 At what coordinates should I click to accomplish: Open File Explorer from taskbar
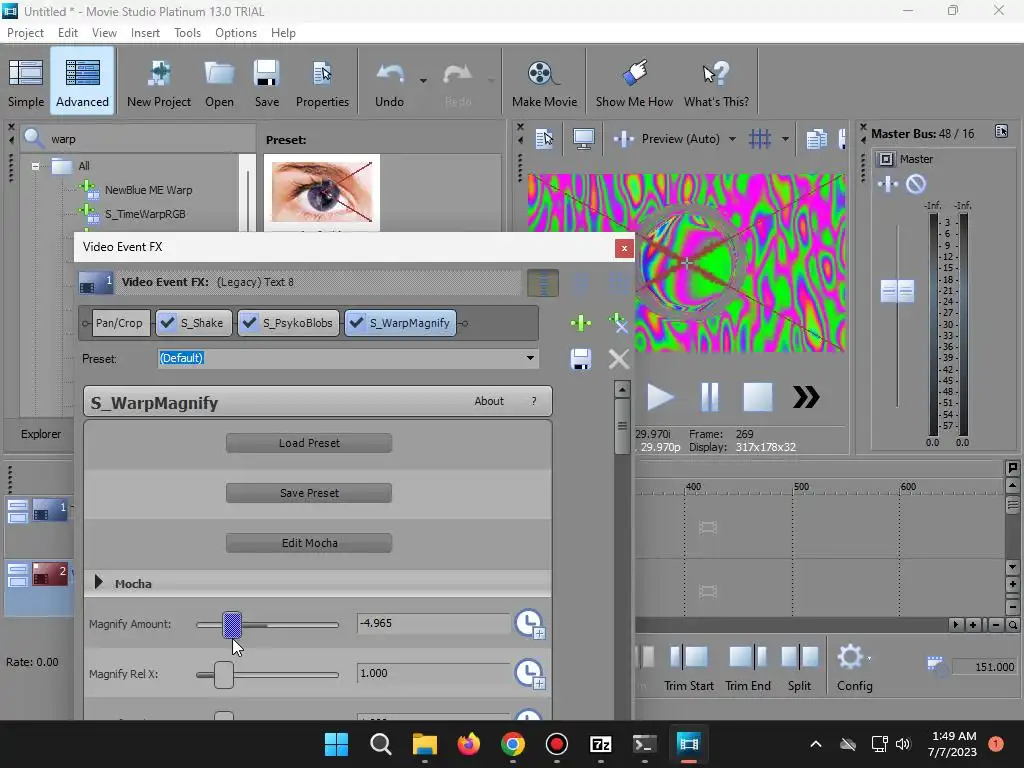[x=424, y=744]
